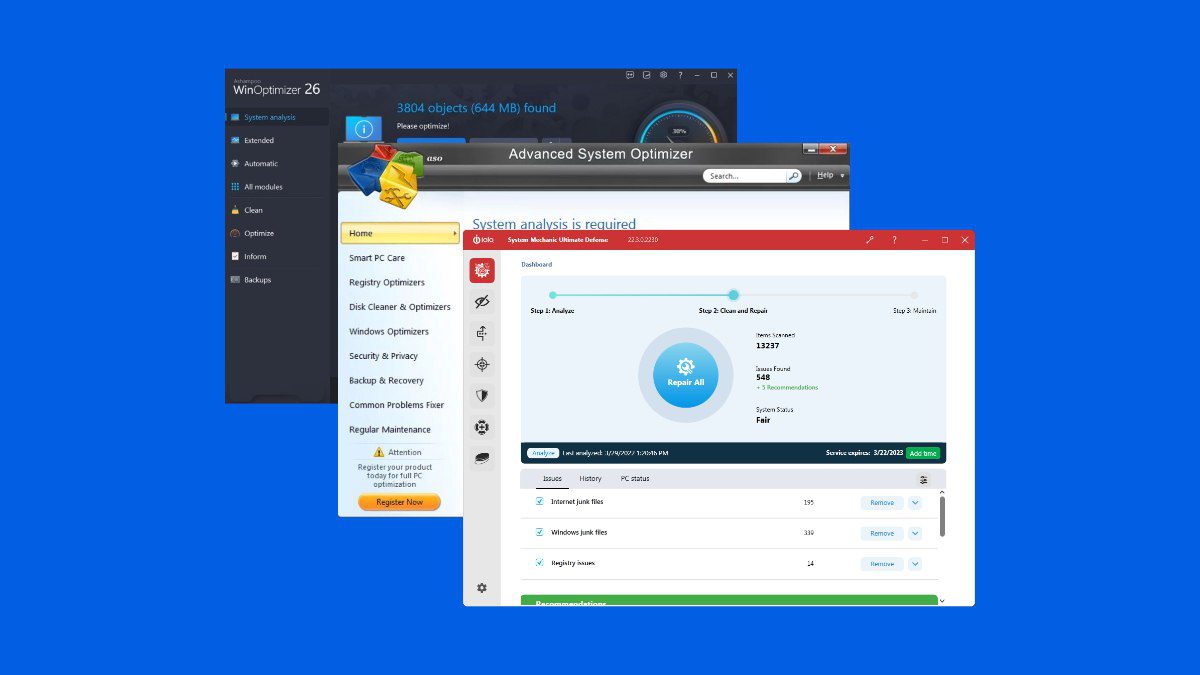This screenshot has height=675, width=1200.
Task: Switch to the History tab
Action: coord(590,479)
